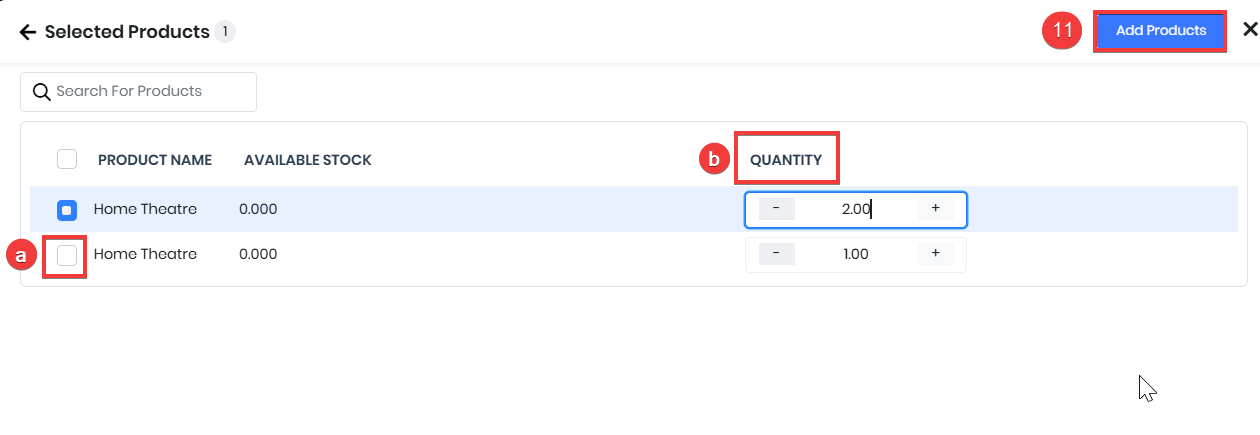Click the QUANTITY column header

(x=786, y=160)
